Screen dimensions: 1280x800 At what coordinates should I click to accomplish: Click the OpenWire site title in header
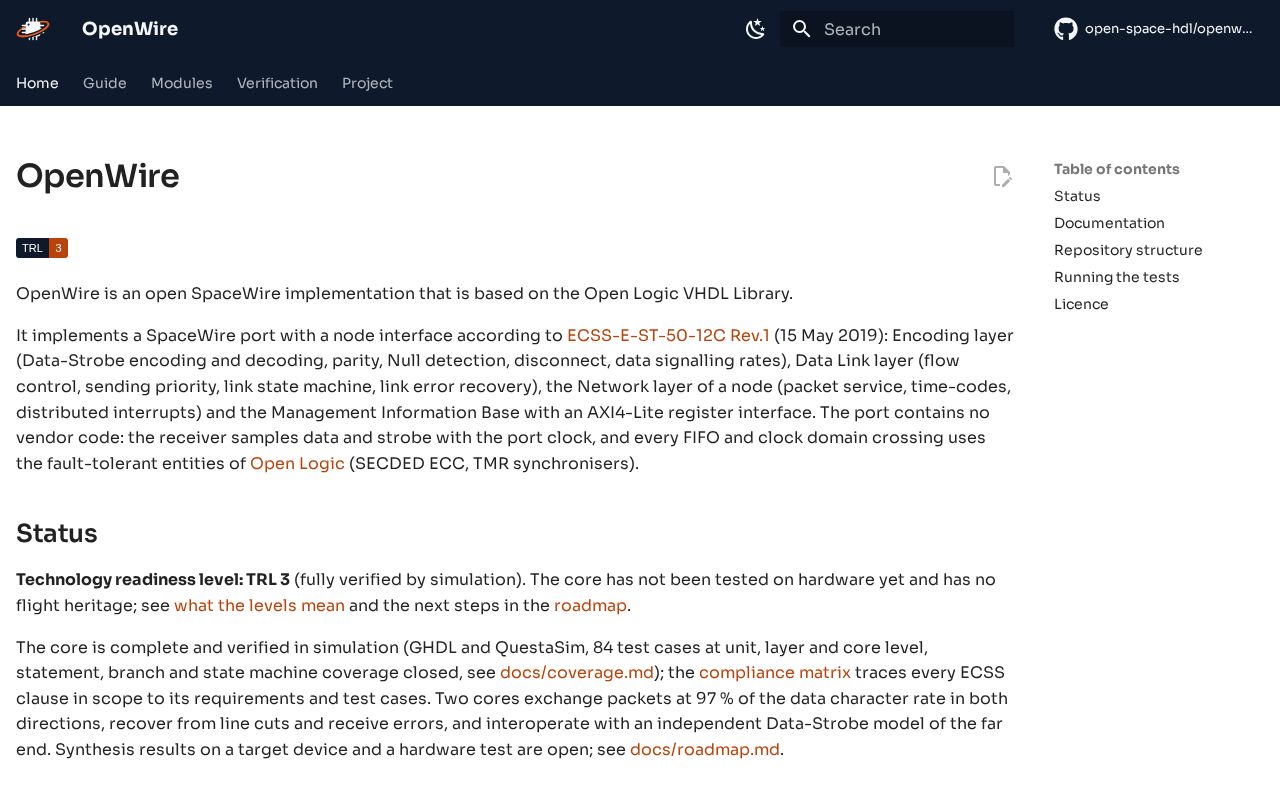[x=130, y=29]
